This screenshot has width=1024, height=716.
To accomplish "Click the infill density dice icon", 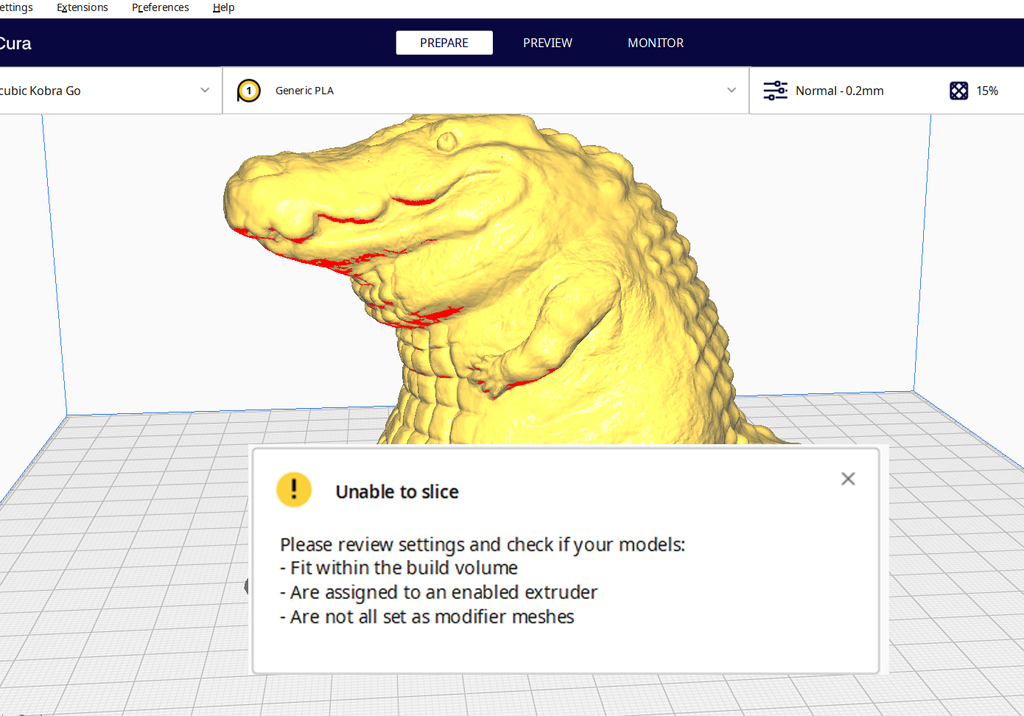I will pyautogui.click(x=960, y=90).
